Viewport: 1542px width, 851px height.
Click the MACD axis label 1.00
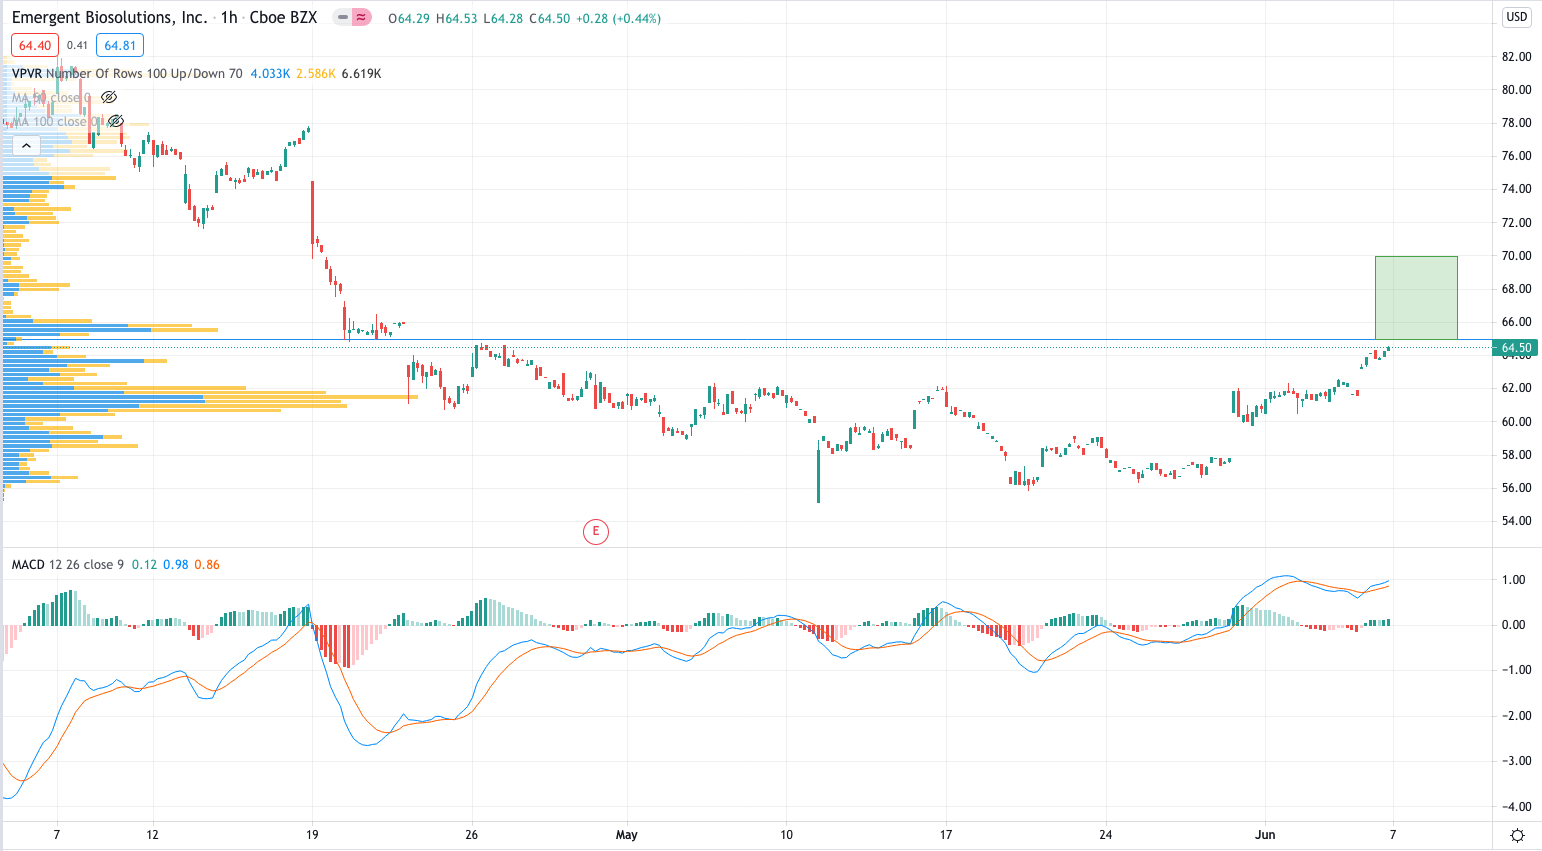(1514, 580)
